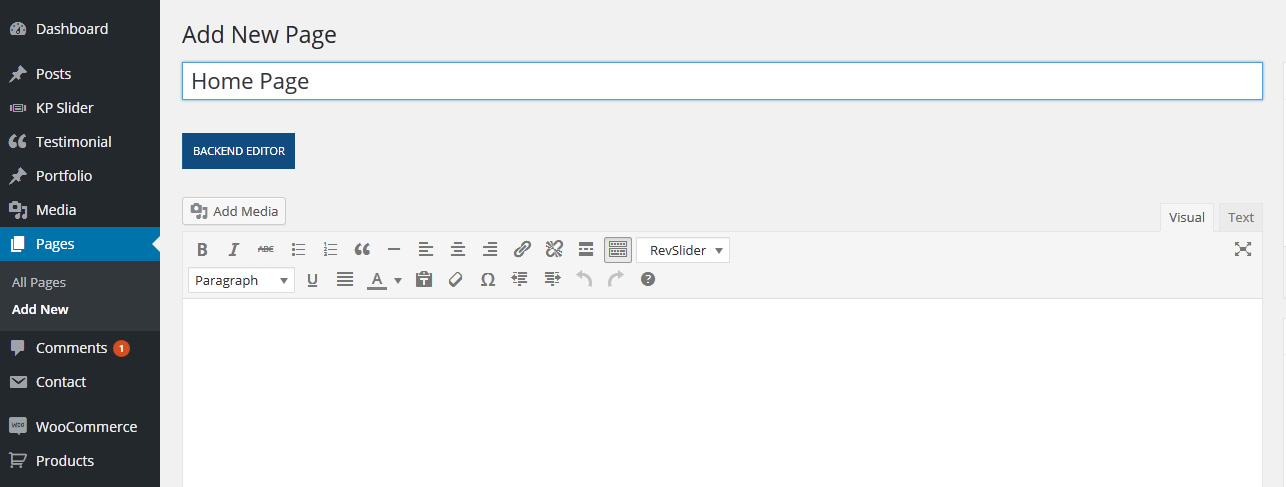Toggle underline formatting
The width and height of the screenshot is (1286, 487).
[x=312, y=280]
